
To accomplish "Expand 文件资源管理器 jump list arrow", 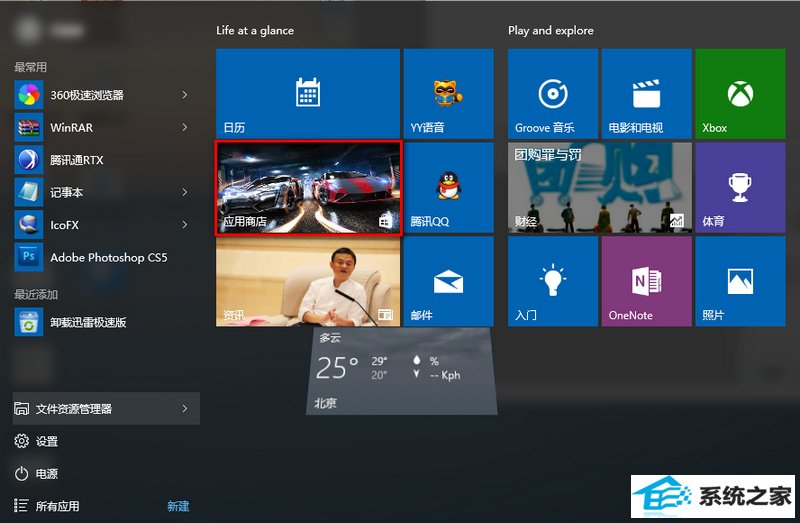I will [185, 408].
